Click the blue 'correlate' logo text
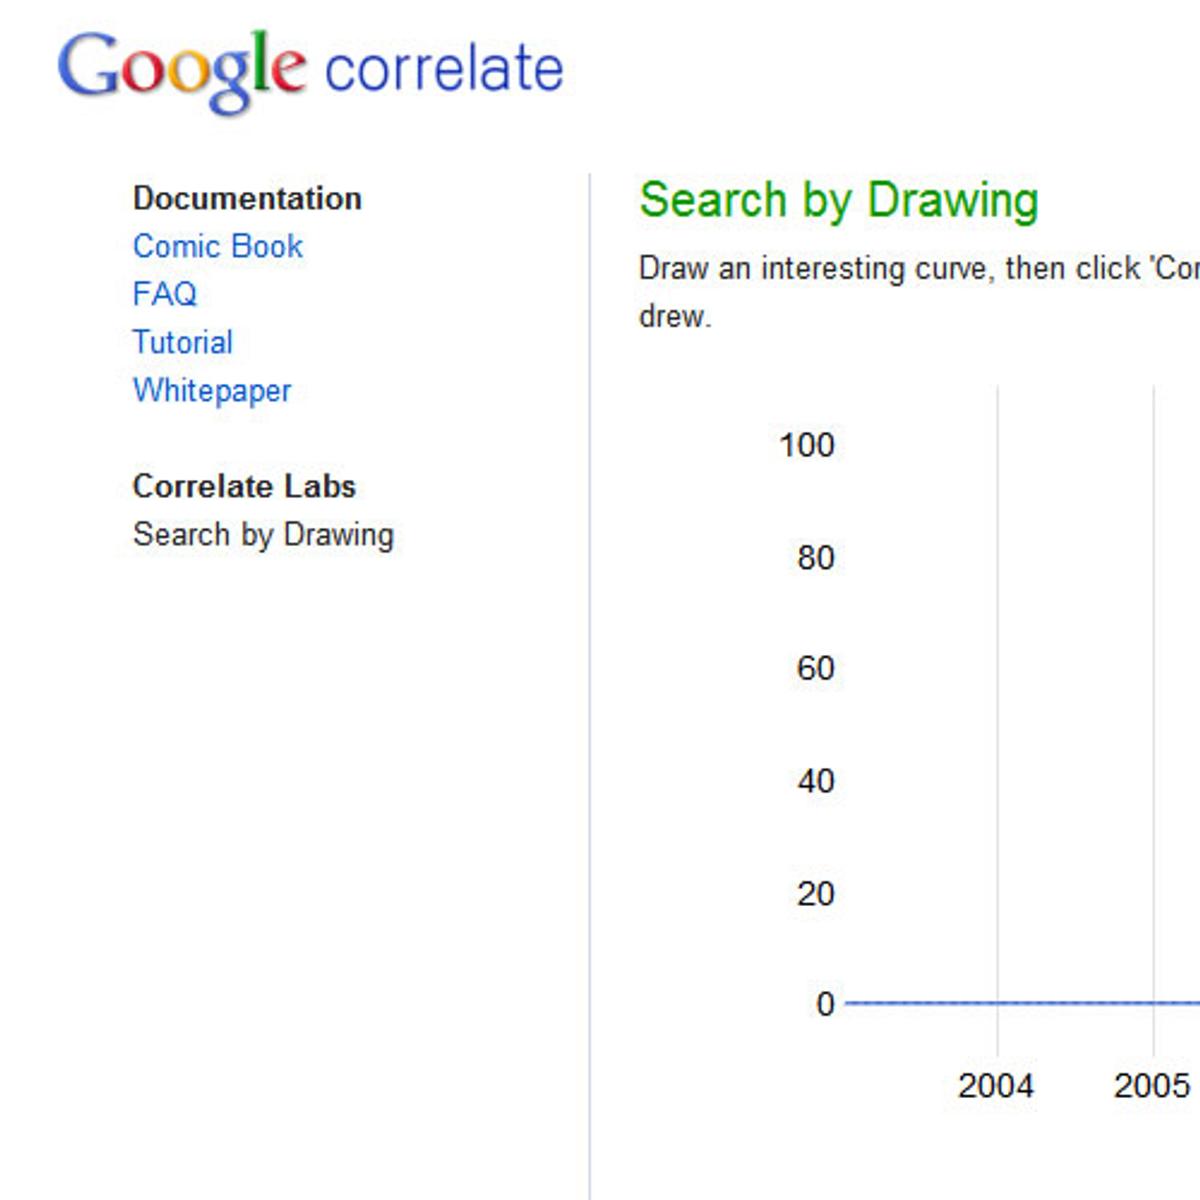Image resolution: width=1200 pixels, height=1200 pixels. click(444, 70)
